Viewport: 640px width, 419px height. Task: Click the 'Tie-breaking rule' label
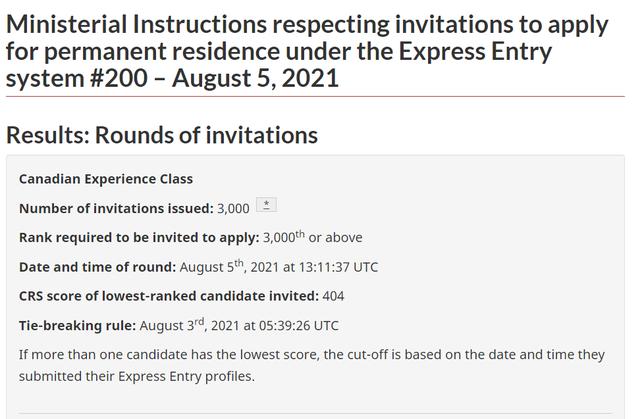coord(77,325)
